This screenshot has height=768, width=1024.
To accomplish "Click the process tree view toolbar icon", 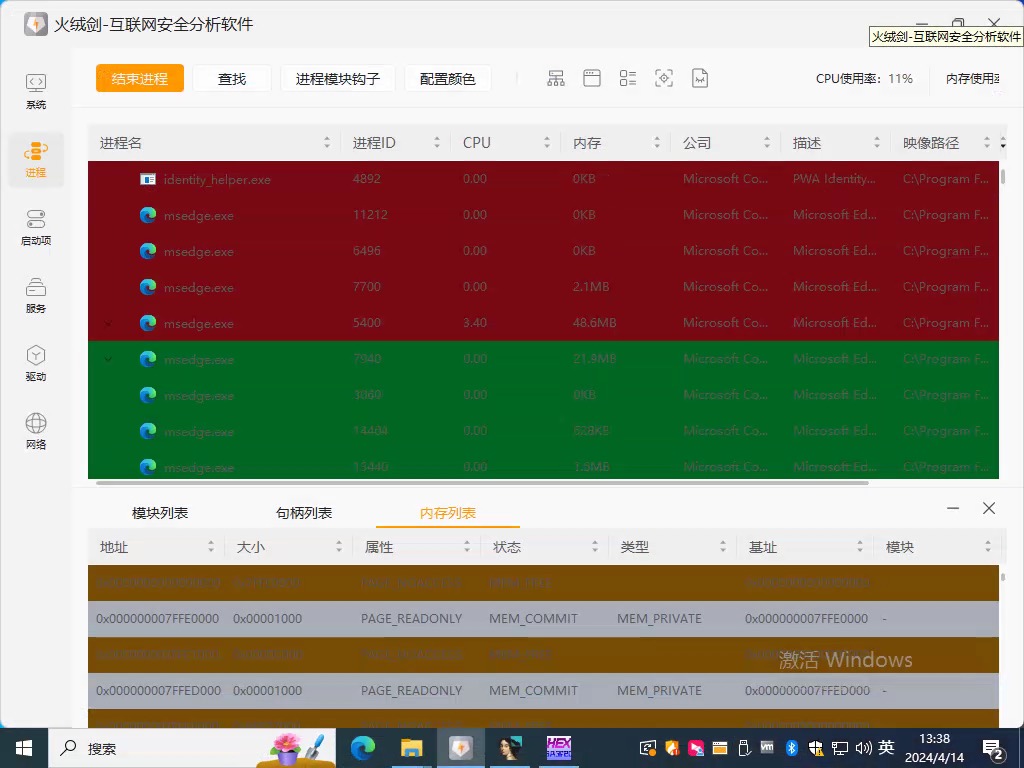I will point(556,78).
